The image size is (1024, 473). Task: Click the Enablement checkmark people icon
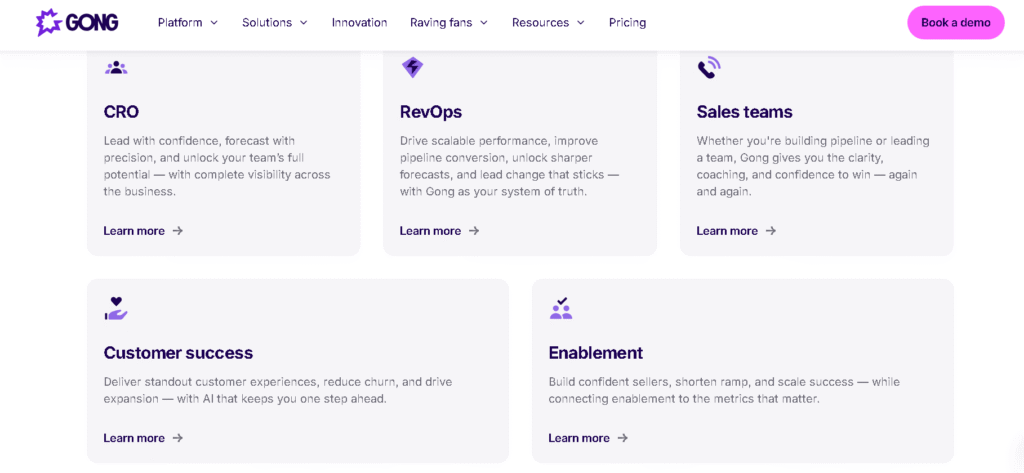(561, 308)
